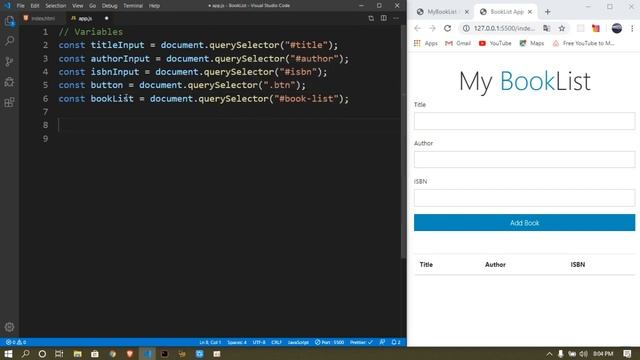Open File Explorer from taskbar
This screenshot has width=640, height=360.
pos(78,353)
